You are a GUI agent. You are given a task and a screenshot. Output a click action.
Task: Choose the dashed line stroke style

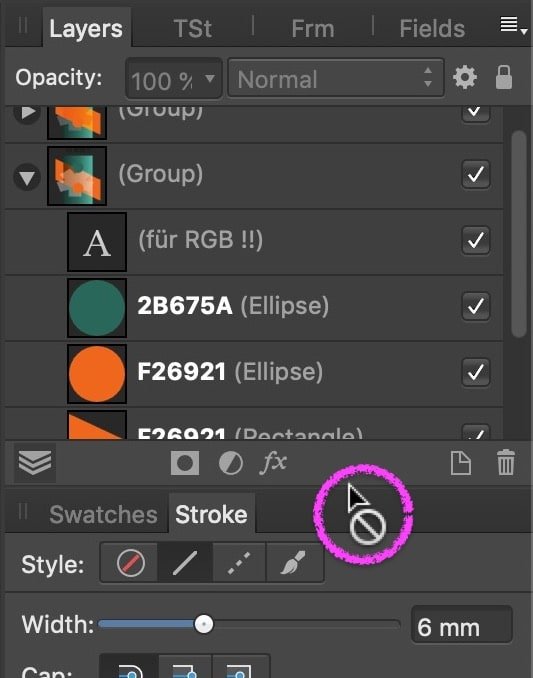coord(239,563)
